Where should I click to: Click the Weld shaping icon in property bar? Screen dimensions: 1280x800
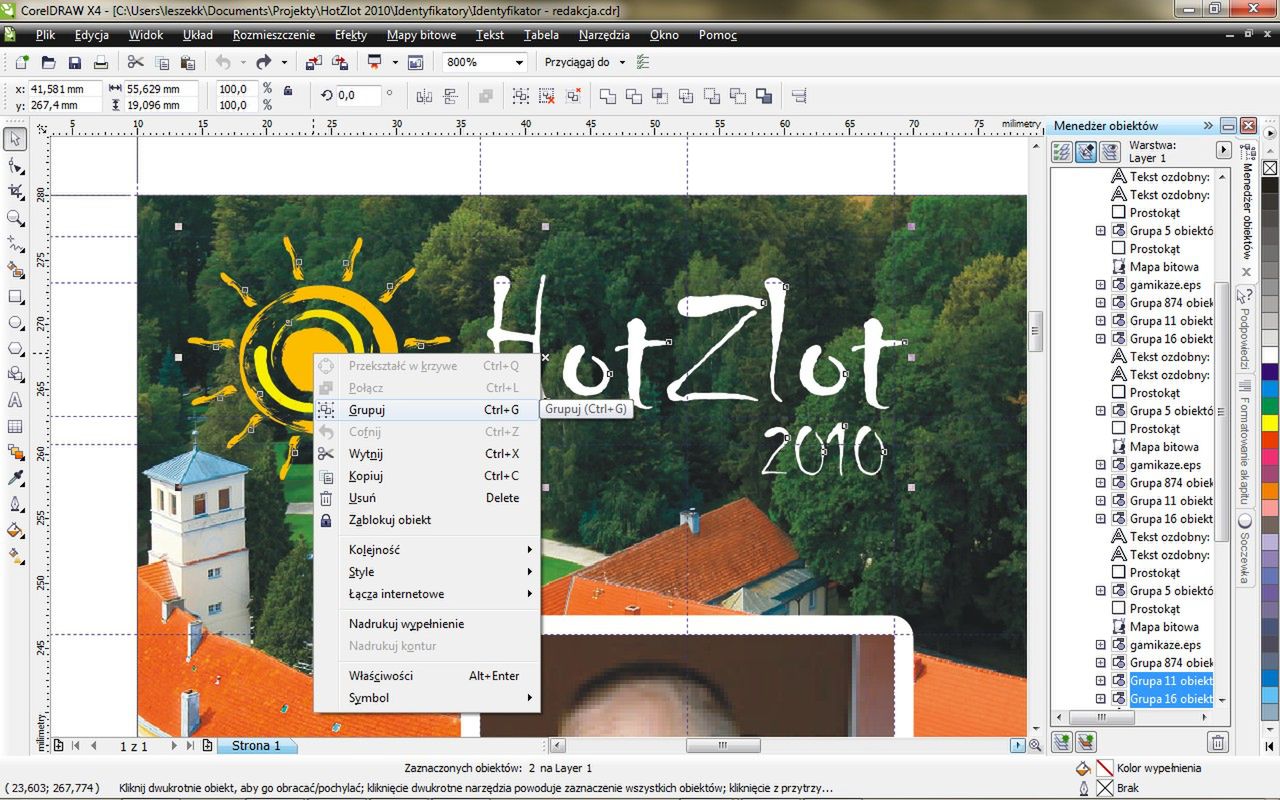point(607,96)
